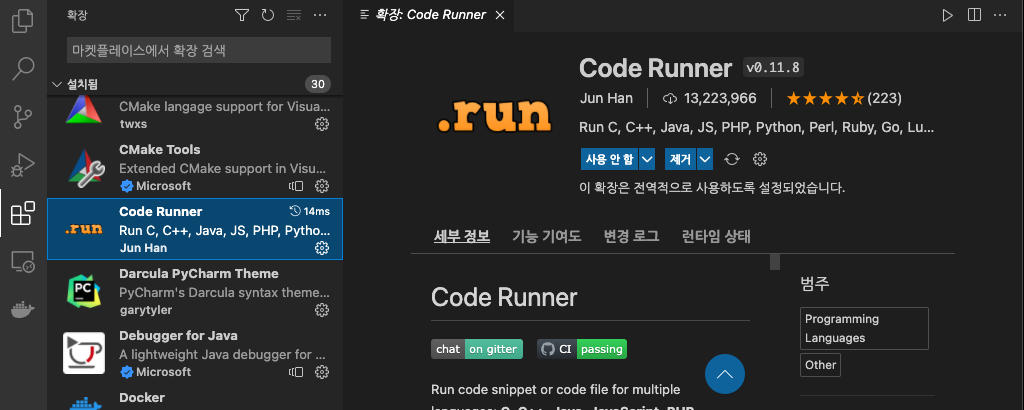
Task: Open the Run and Debug view
Action: tap(23, 165)
